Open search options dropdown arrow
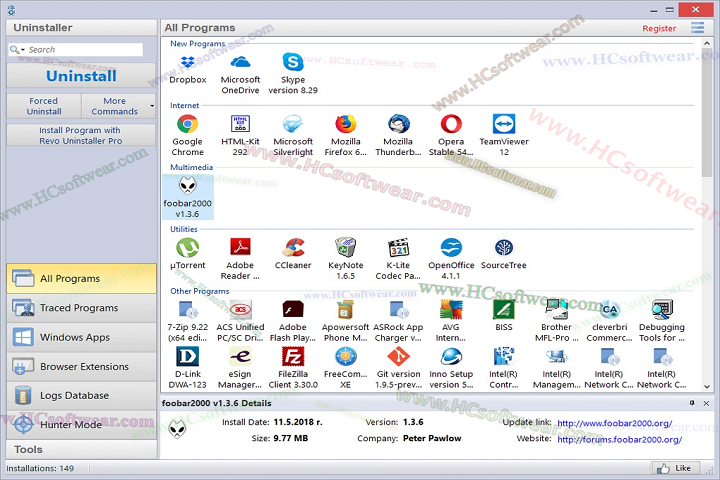Image resolution: width=720 pixels, height=480 pixels. tap(22, 50)
